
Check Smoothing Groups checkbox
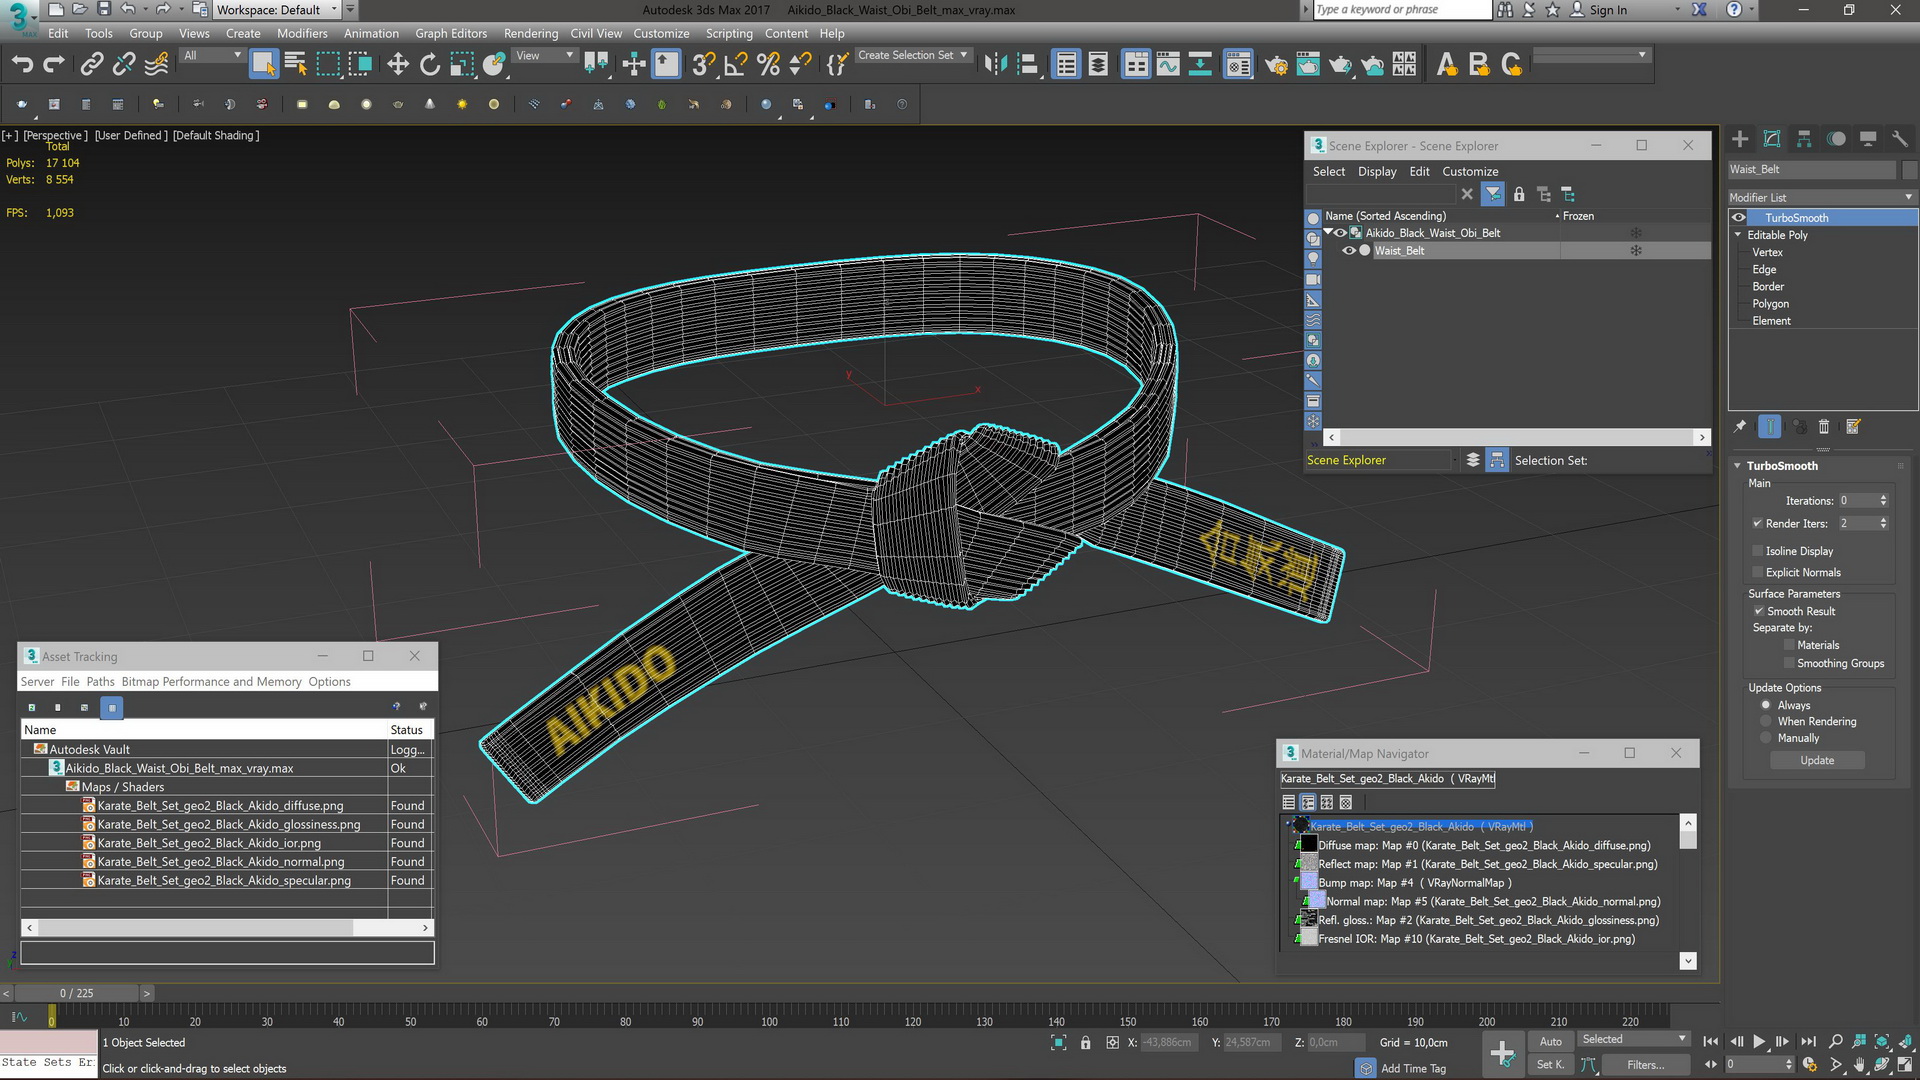(1789, 663)
